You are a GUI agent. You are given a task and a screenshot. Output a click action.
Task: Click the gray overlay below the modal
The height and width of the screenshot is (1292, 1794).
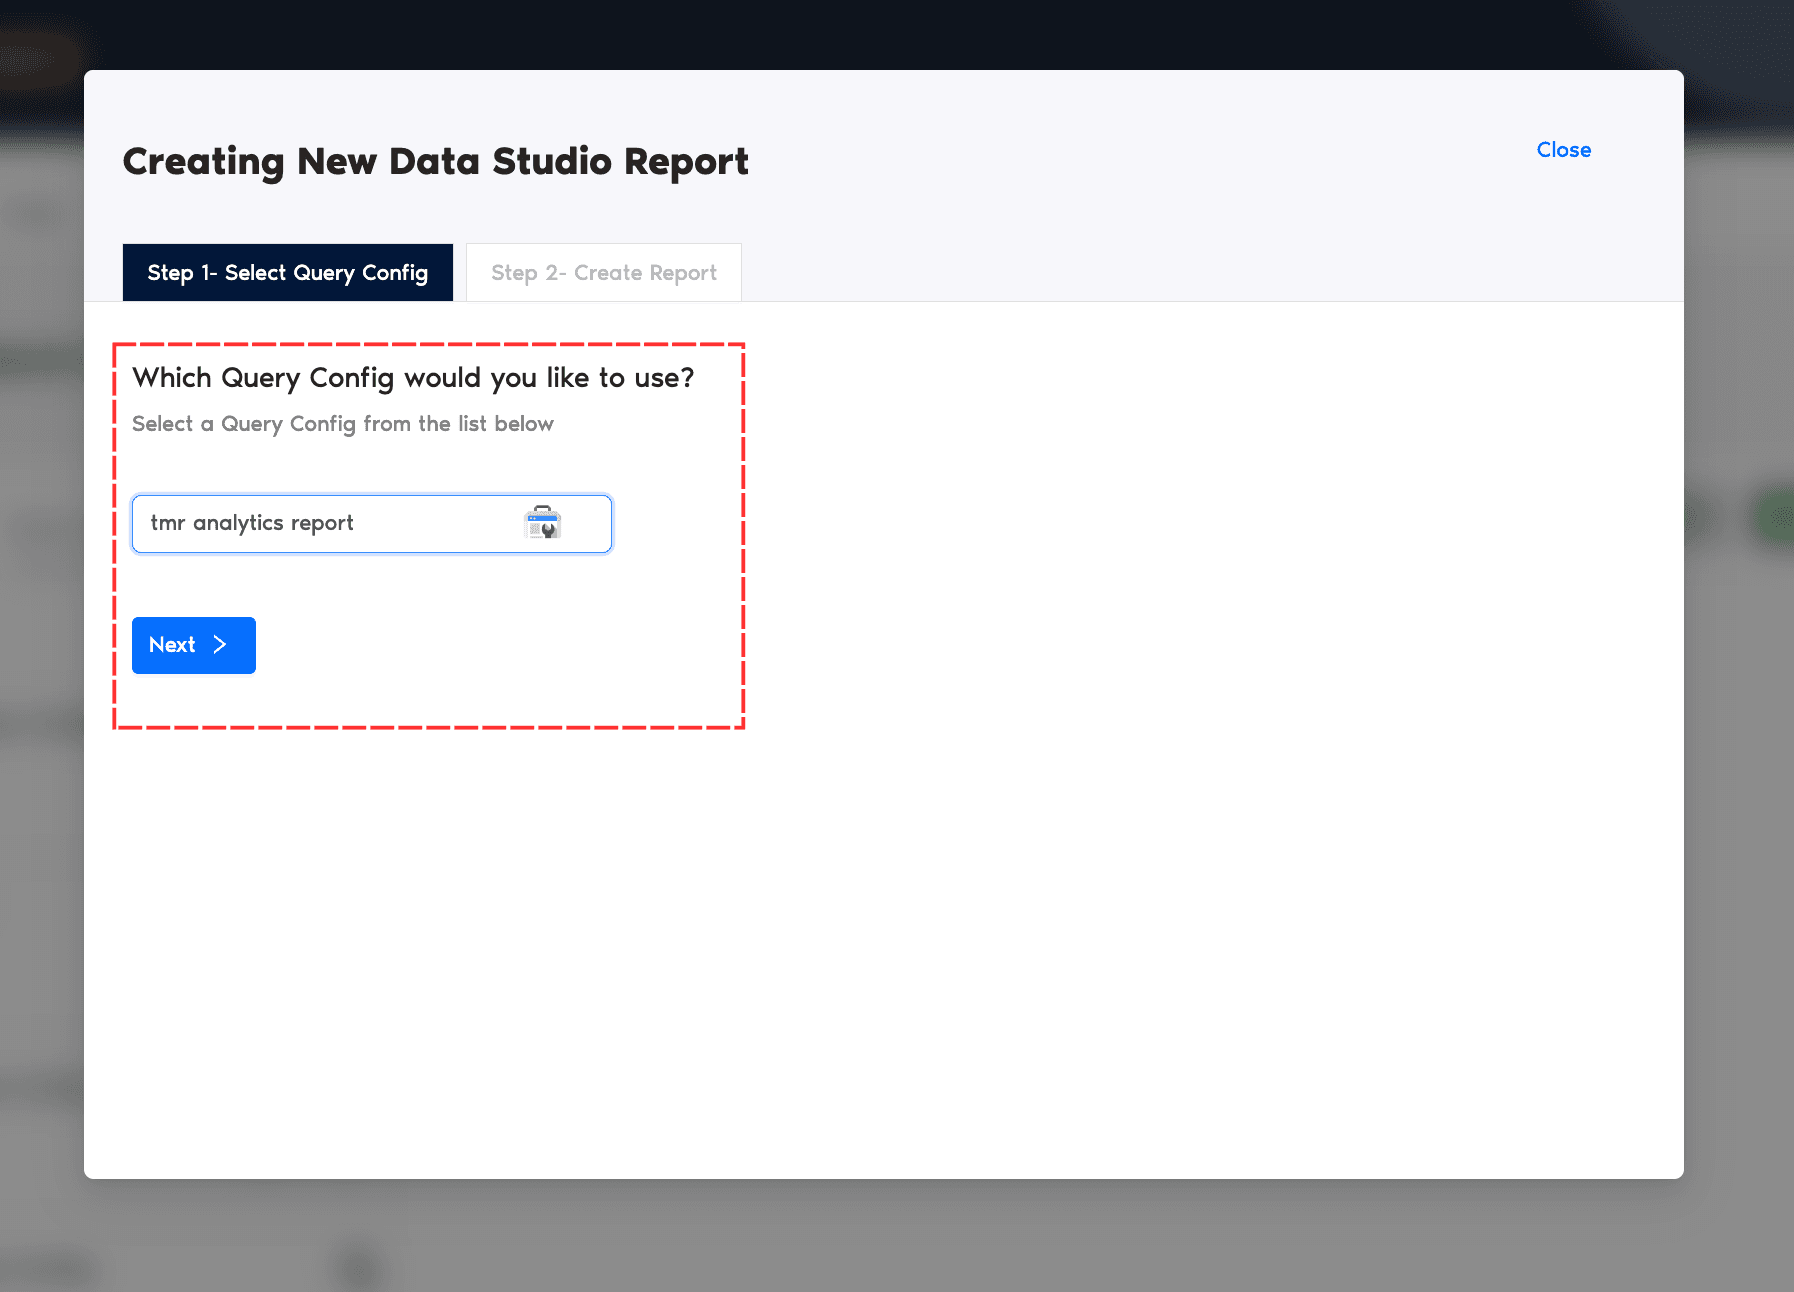pos(900,1237)
